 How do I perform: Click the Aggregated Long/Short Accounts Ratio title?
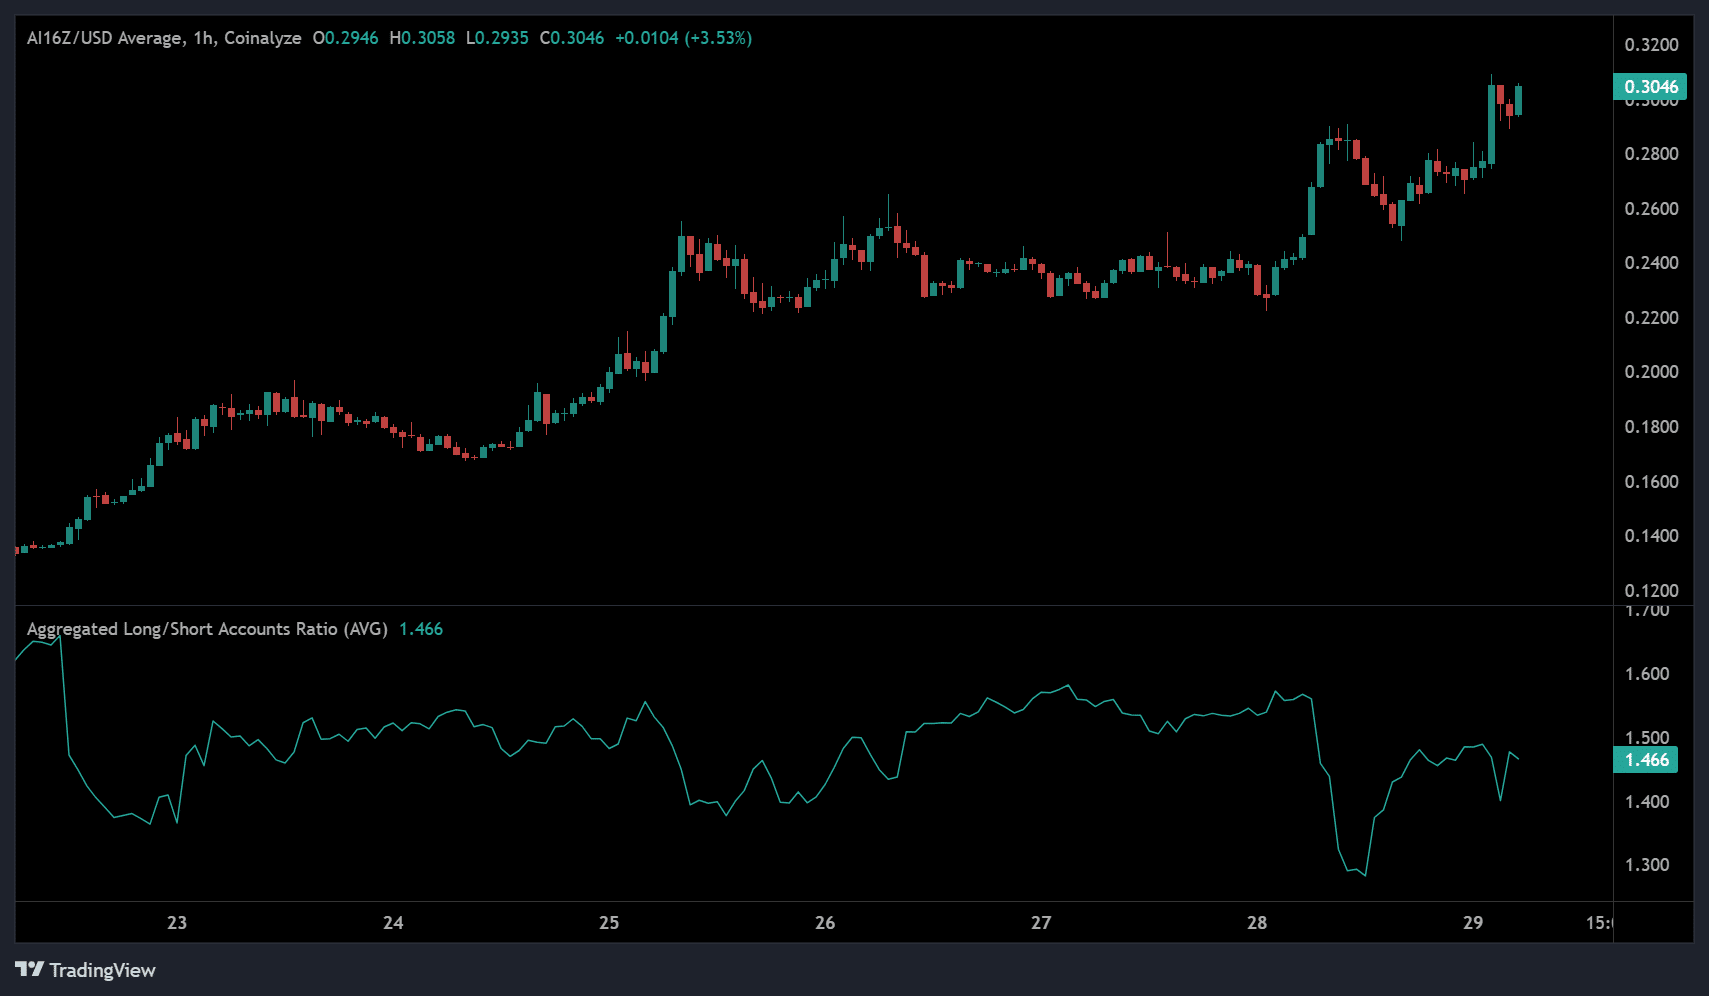tap(207, 629)
